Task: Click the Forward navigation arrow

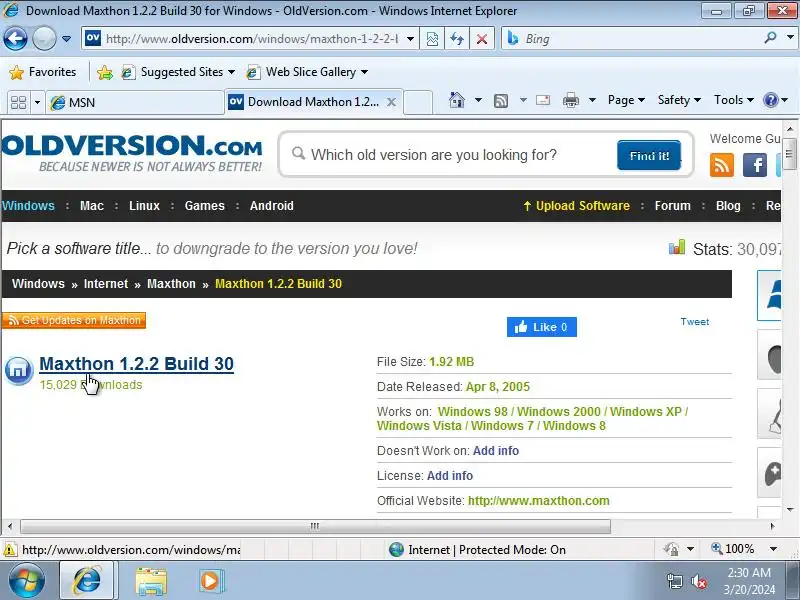Action: (x=44, y=39)
